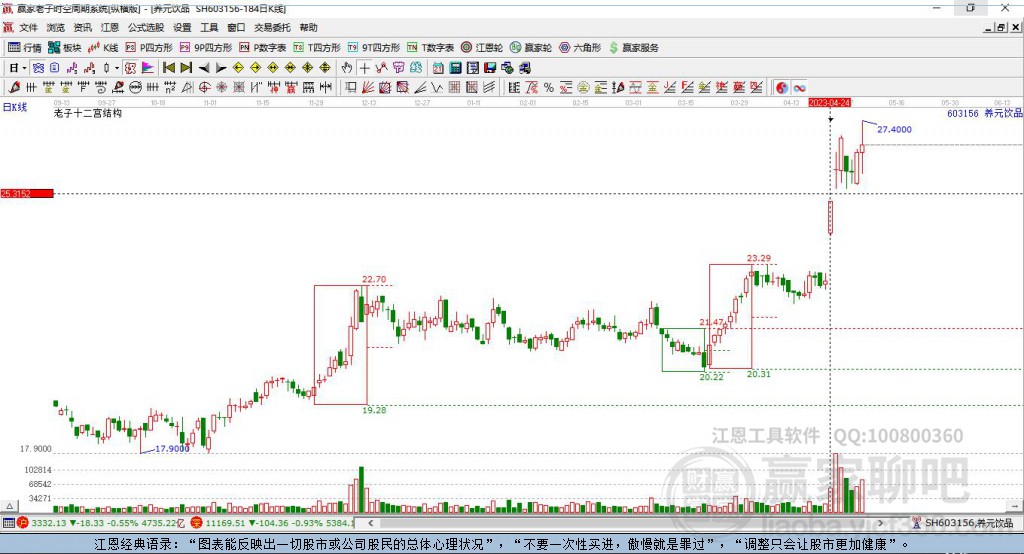Open the calendar date icon
This screenshot has height=554, width=1024.
point(438,68)
